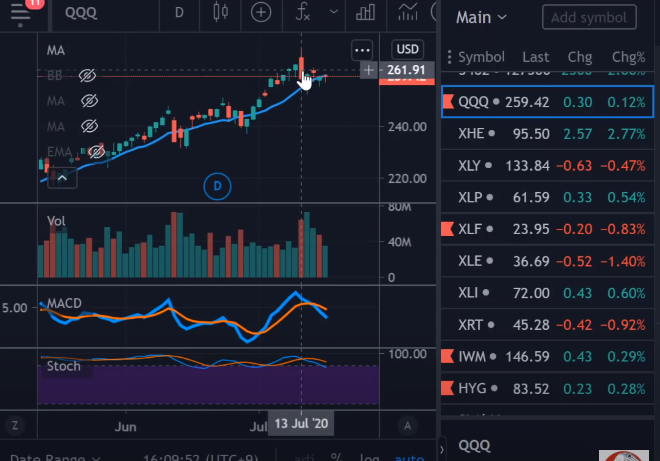Click the red flag on QQQ row
The image size is (660, 461).
click(448, 101)
